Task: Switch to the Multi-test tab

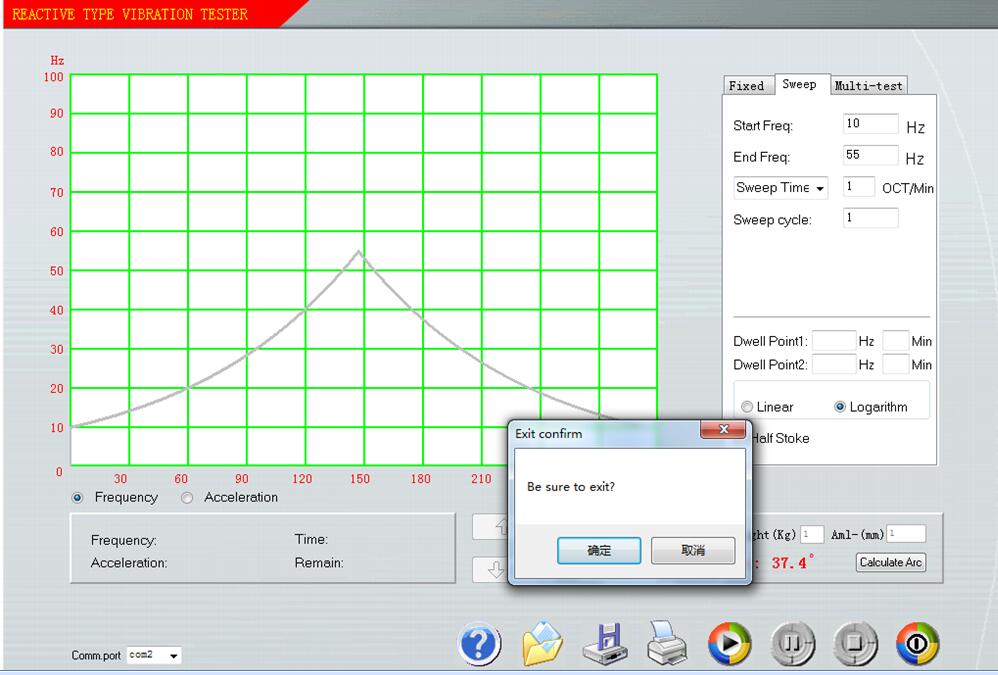Action: click(868, 86)
